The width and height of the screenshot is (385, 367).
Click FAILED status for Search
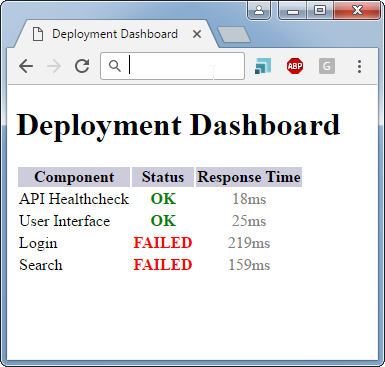click(x=163, y=265)
